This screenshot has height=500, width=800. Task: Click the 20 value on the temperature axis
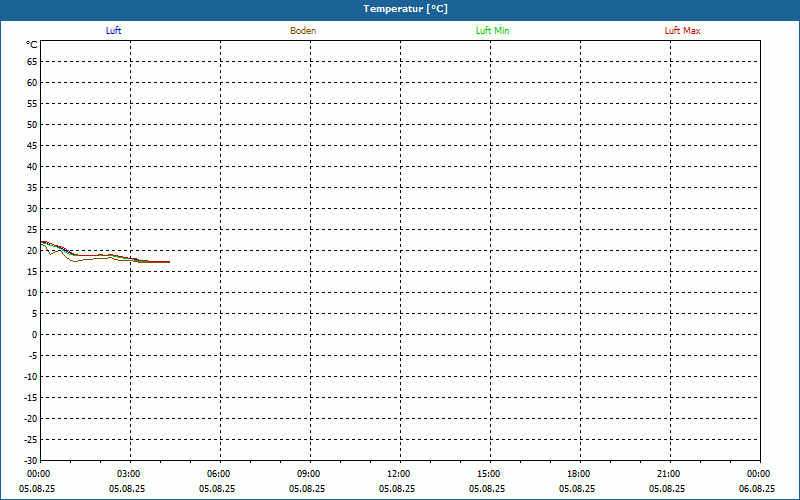[x=32, y=251]
